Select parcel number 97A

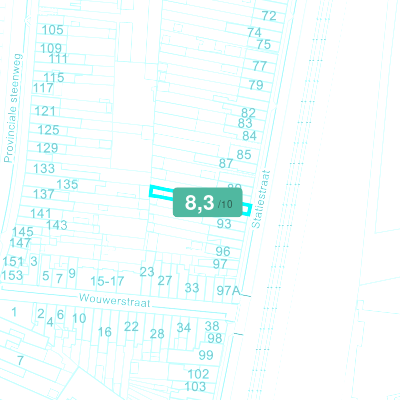(228, 291)
